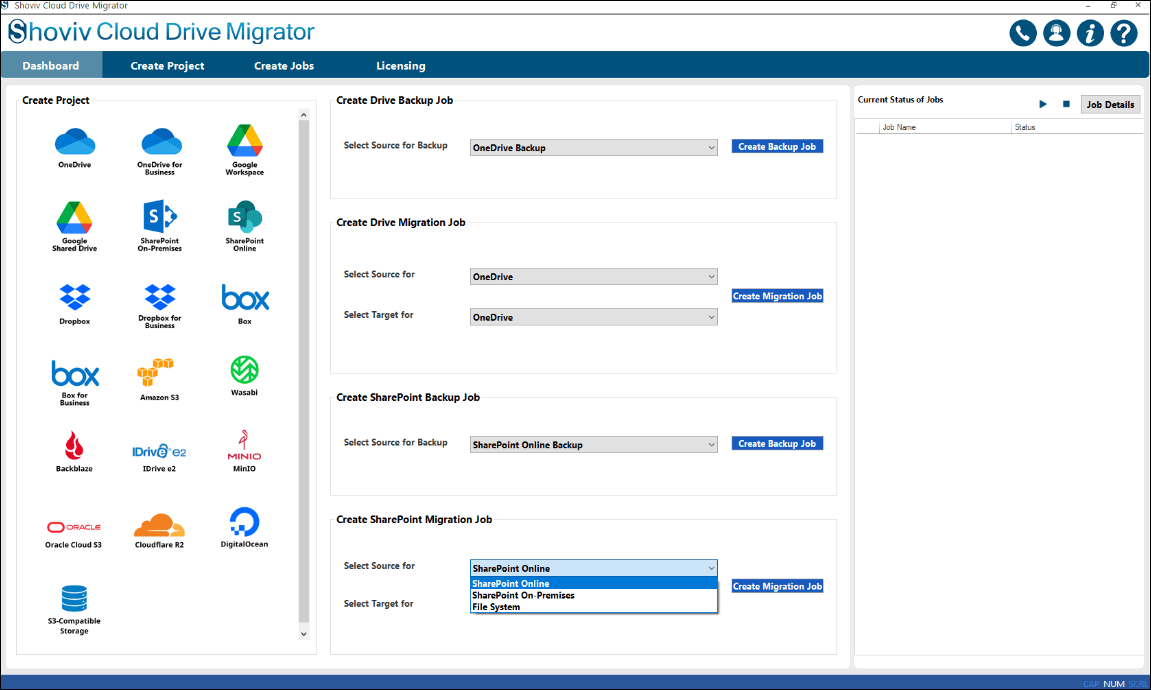Stop jobs with the stop icon
Viewport: 1151px width, 690px height.
click(1067, 104)
